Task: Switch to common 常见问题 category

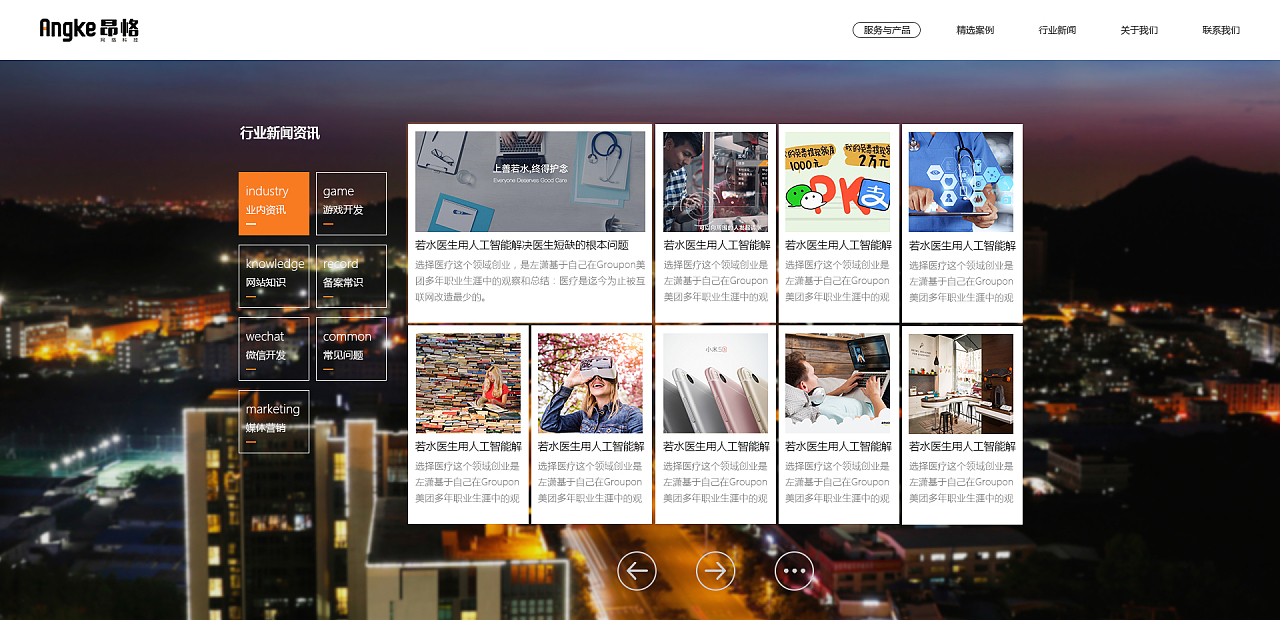Action: click(x=351, y=349)
